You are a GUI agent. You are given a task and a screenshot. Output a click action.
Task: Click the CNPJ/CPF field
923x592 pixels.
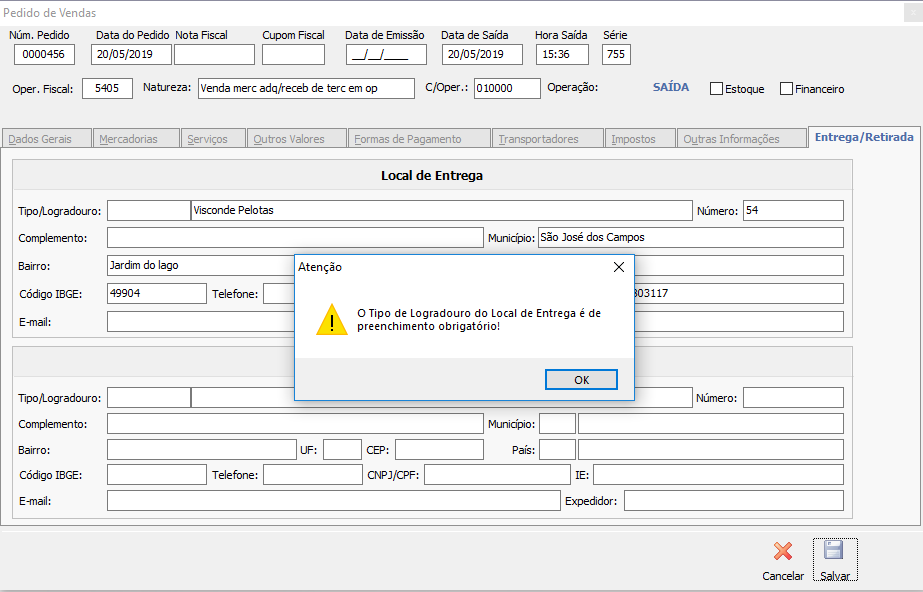click(497, 475)
